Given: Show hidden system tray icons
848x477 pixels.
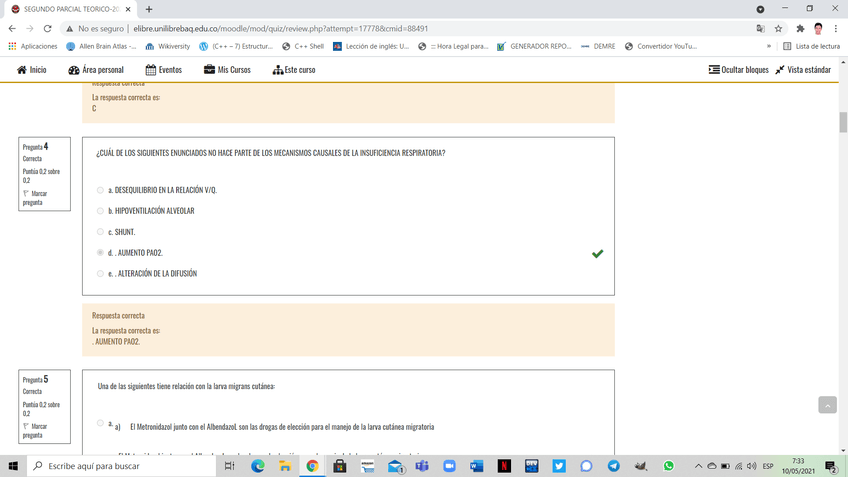Looking at the screenshot, I should click(x=698, y=466).
